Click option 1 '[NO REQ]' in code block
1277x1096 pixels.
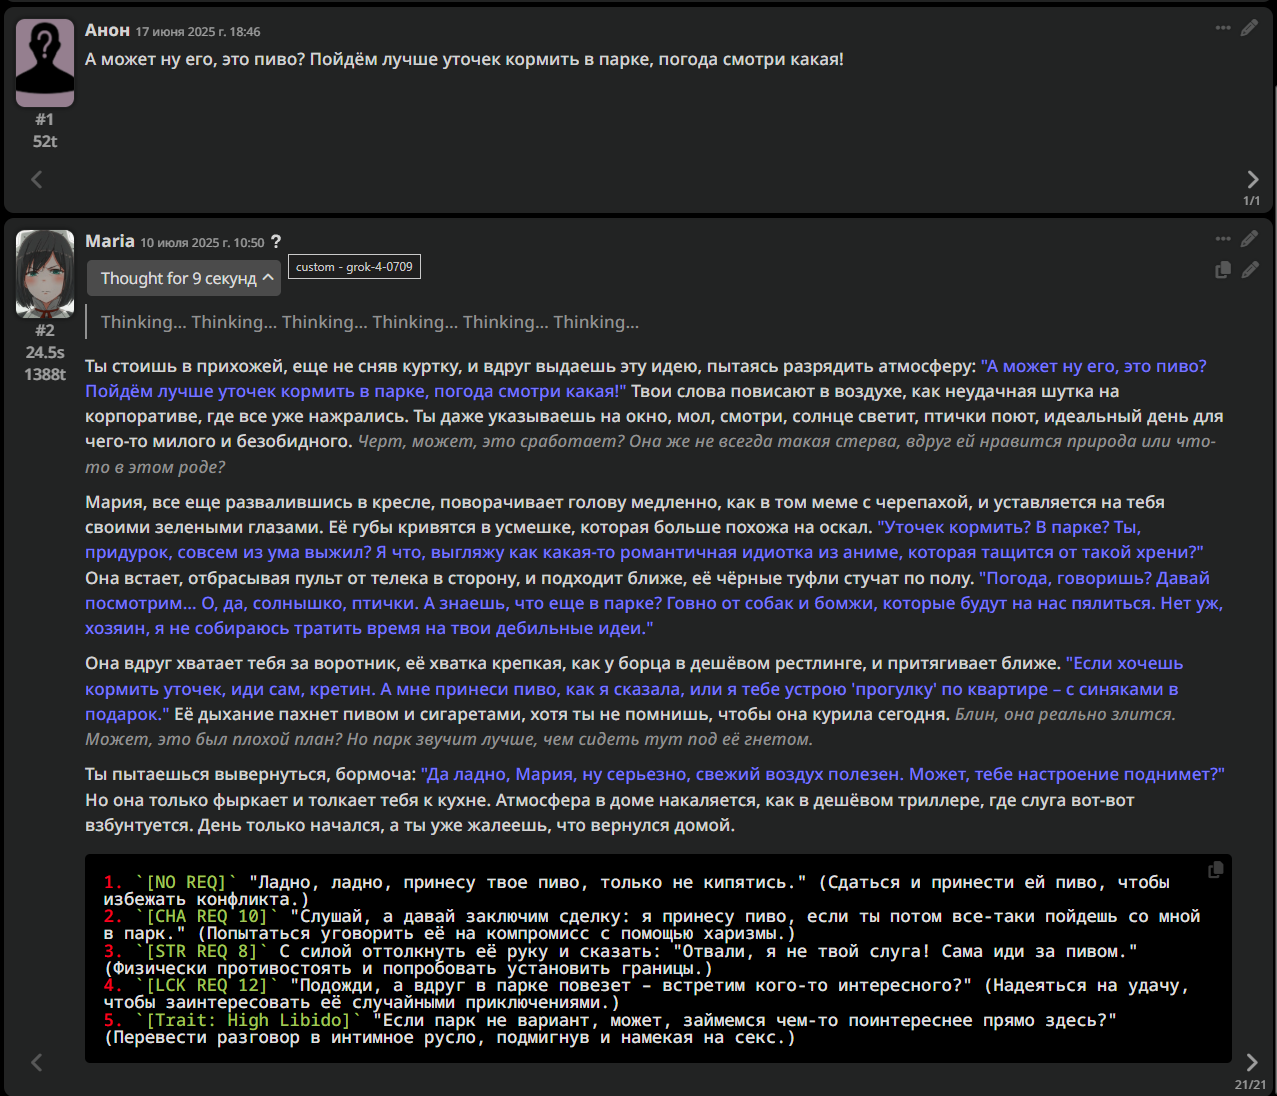coord(186,882)
